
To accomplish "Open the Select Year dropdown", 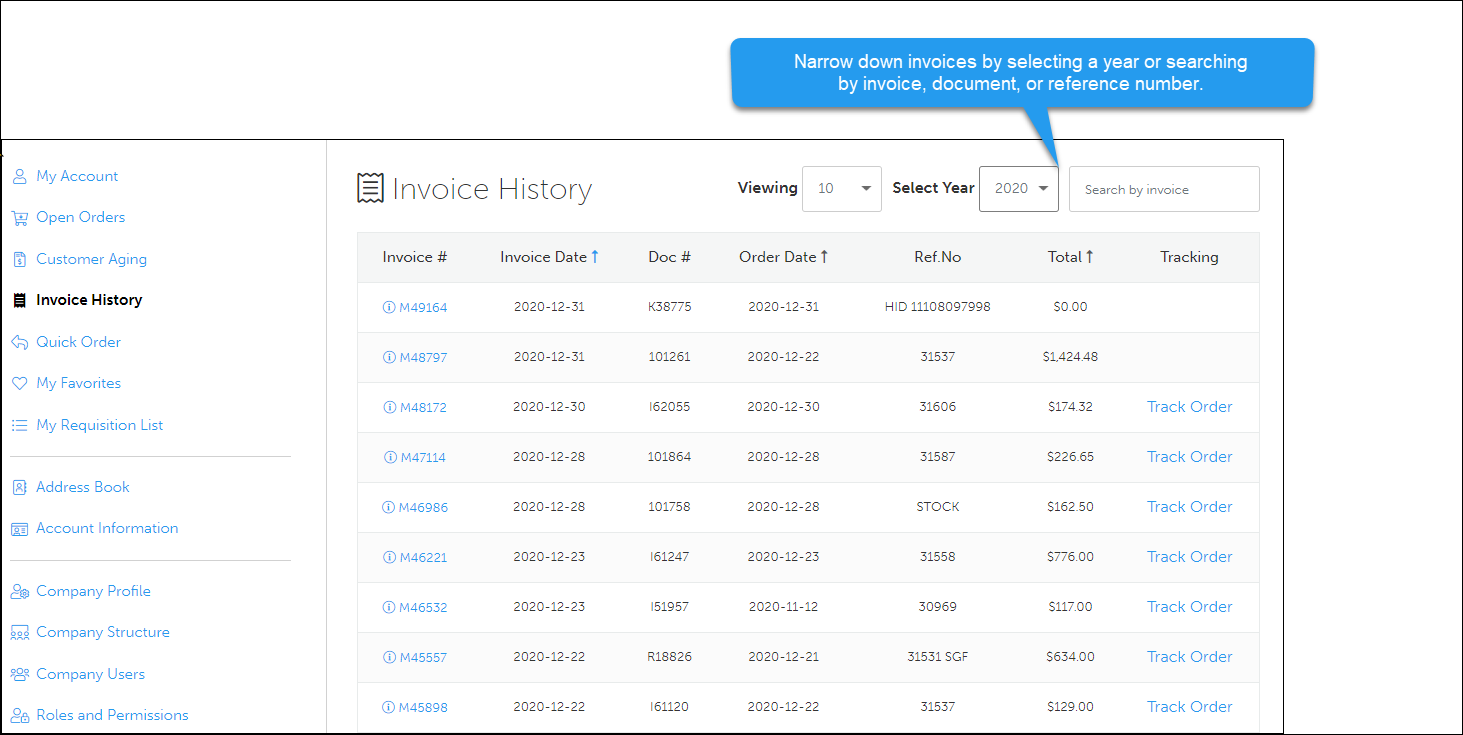I will [1019, 189].
